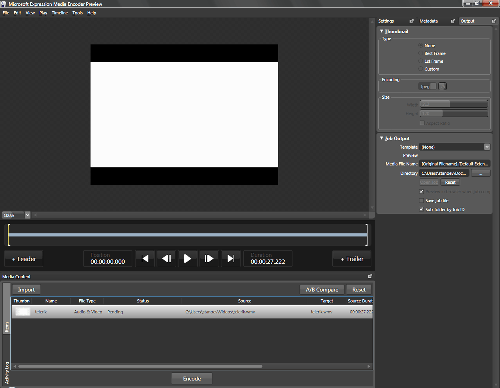Click the Name column header
The height and width of the screenshot is (388, 500).
(x=51, y=301)
